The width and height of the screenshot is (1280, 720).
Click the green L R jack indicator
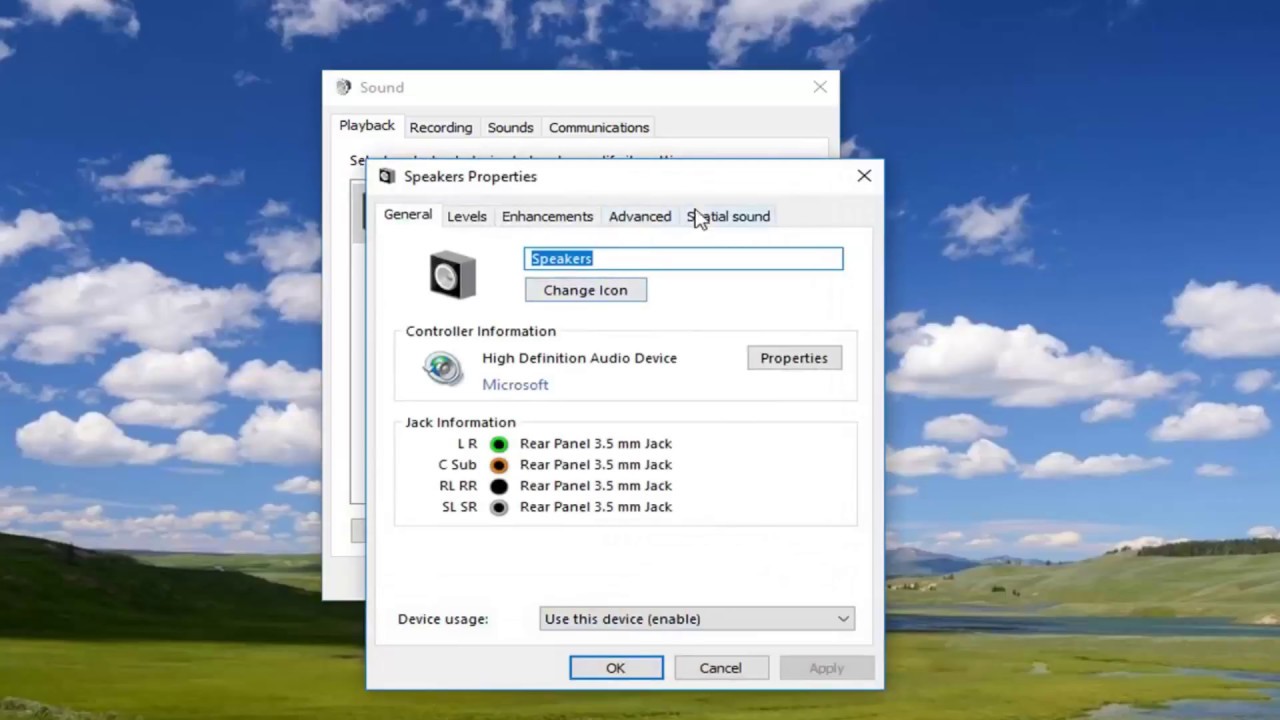coord(499,444)
